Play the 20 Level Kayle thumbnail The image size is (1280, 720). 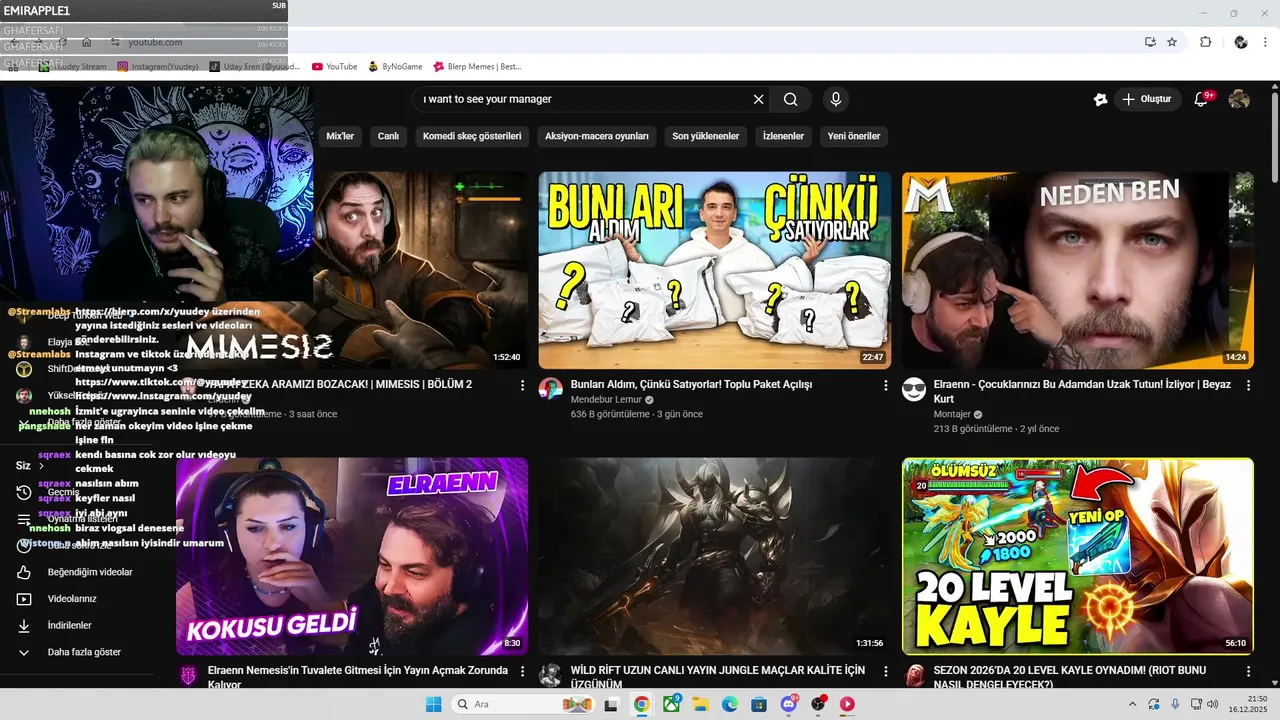point(1078,556)
